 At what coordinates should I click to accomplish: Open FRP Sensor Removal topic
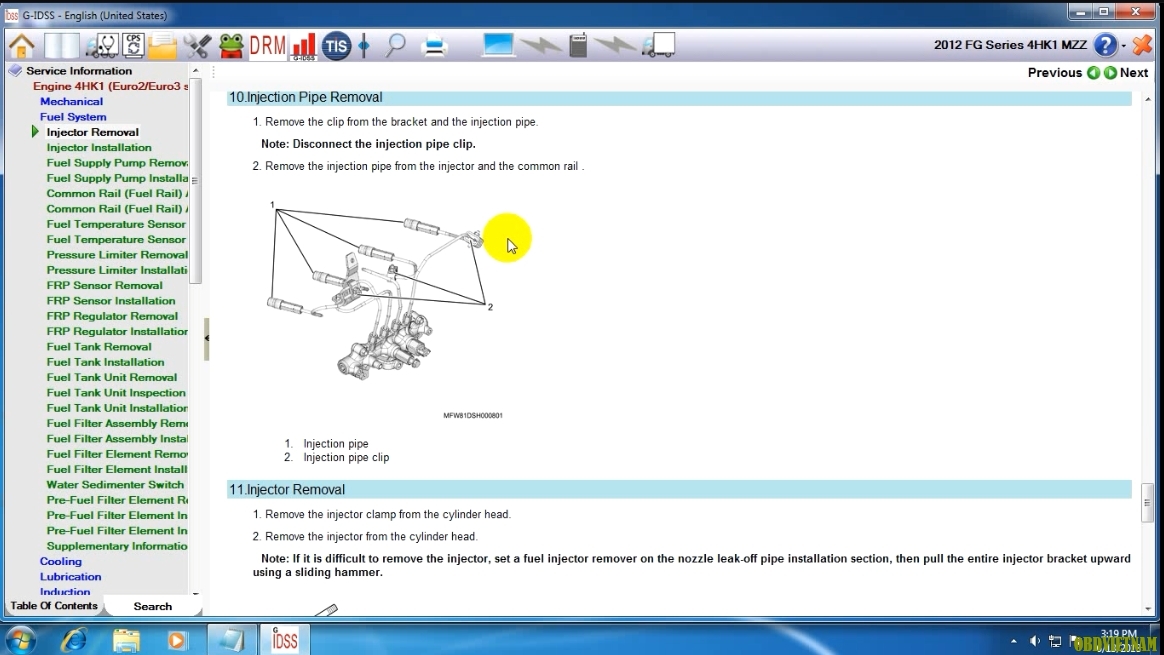point(104,285)
